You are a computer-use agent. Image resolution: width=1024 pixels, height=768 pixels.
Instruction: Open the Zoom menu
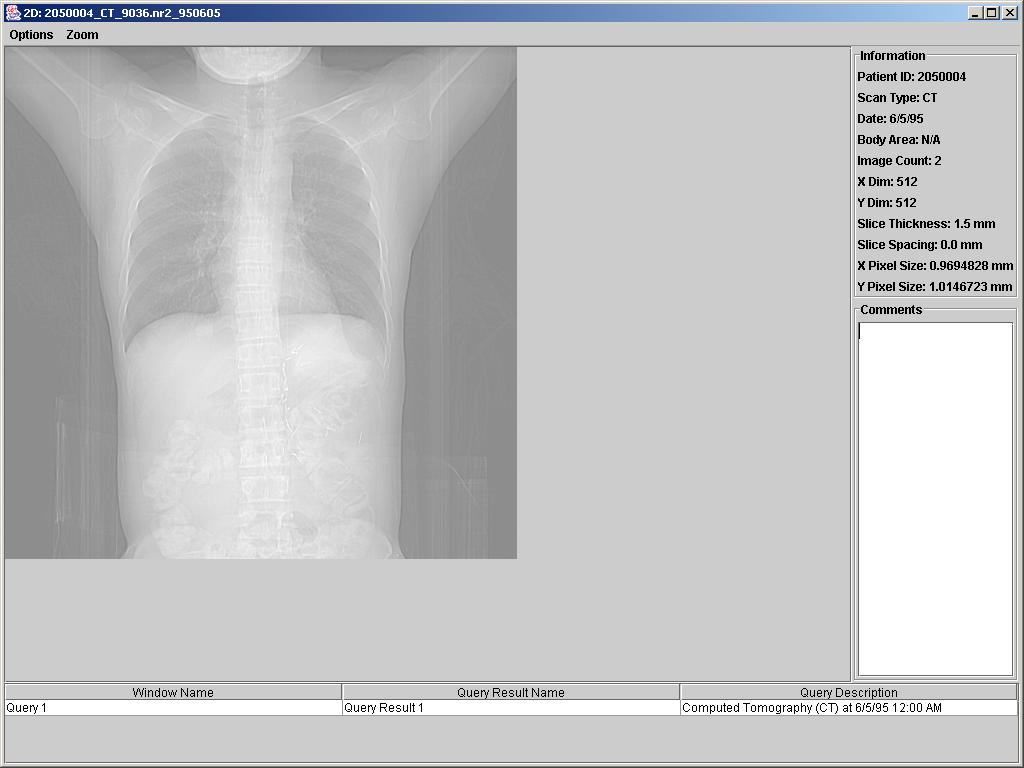click(x=82, y=35)
